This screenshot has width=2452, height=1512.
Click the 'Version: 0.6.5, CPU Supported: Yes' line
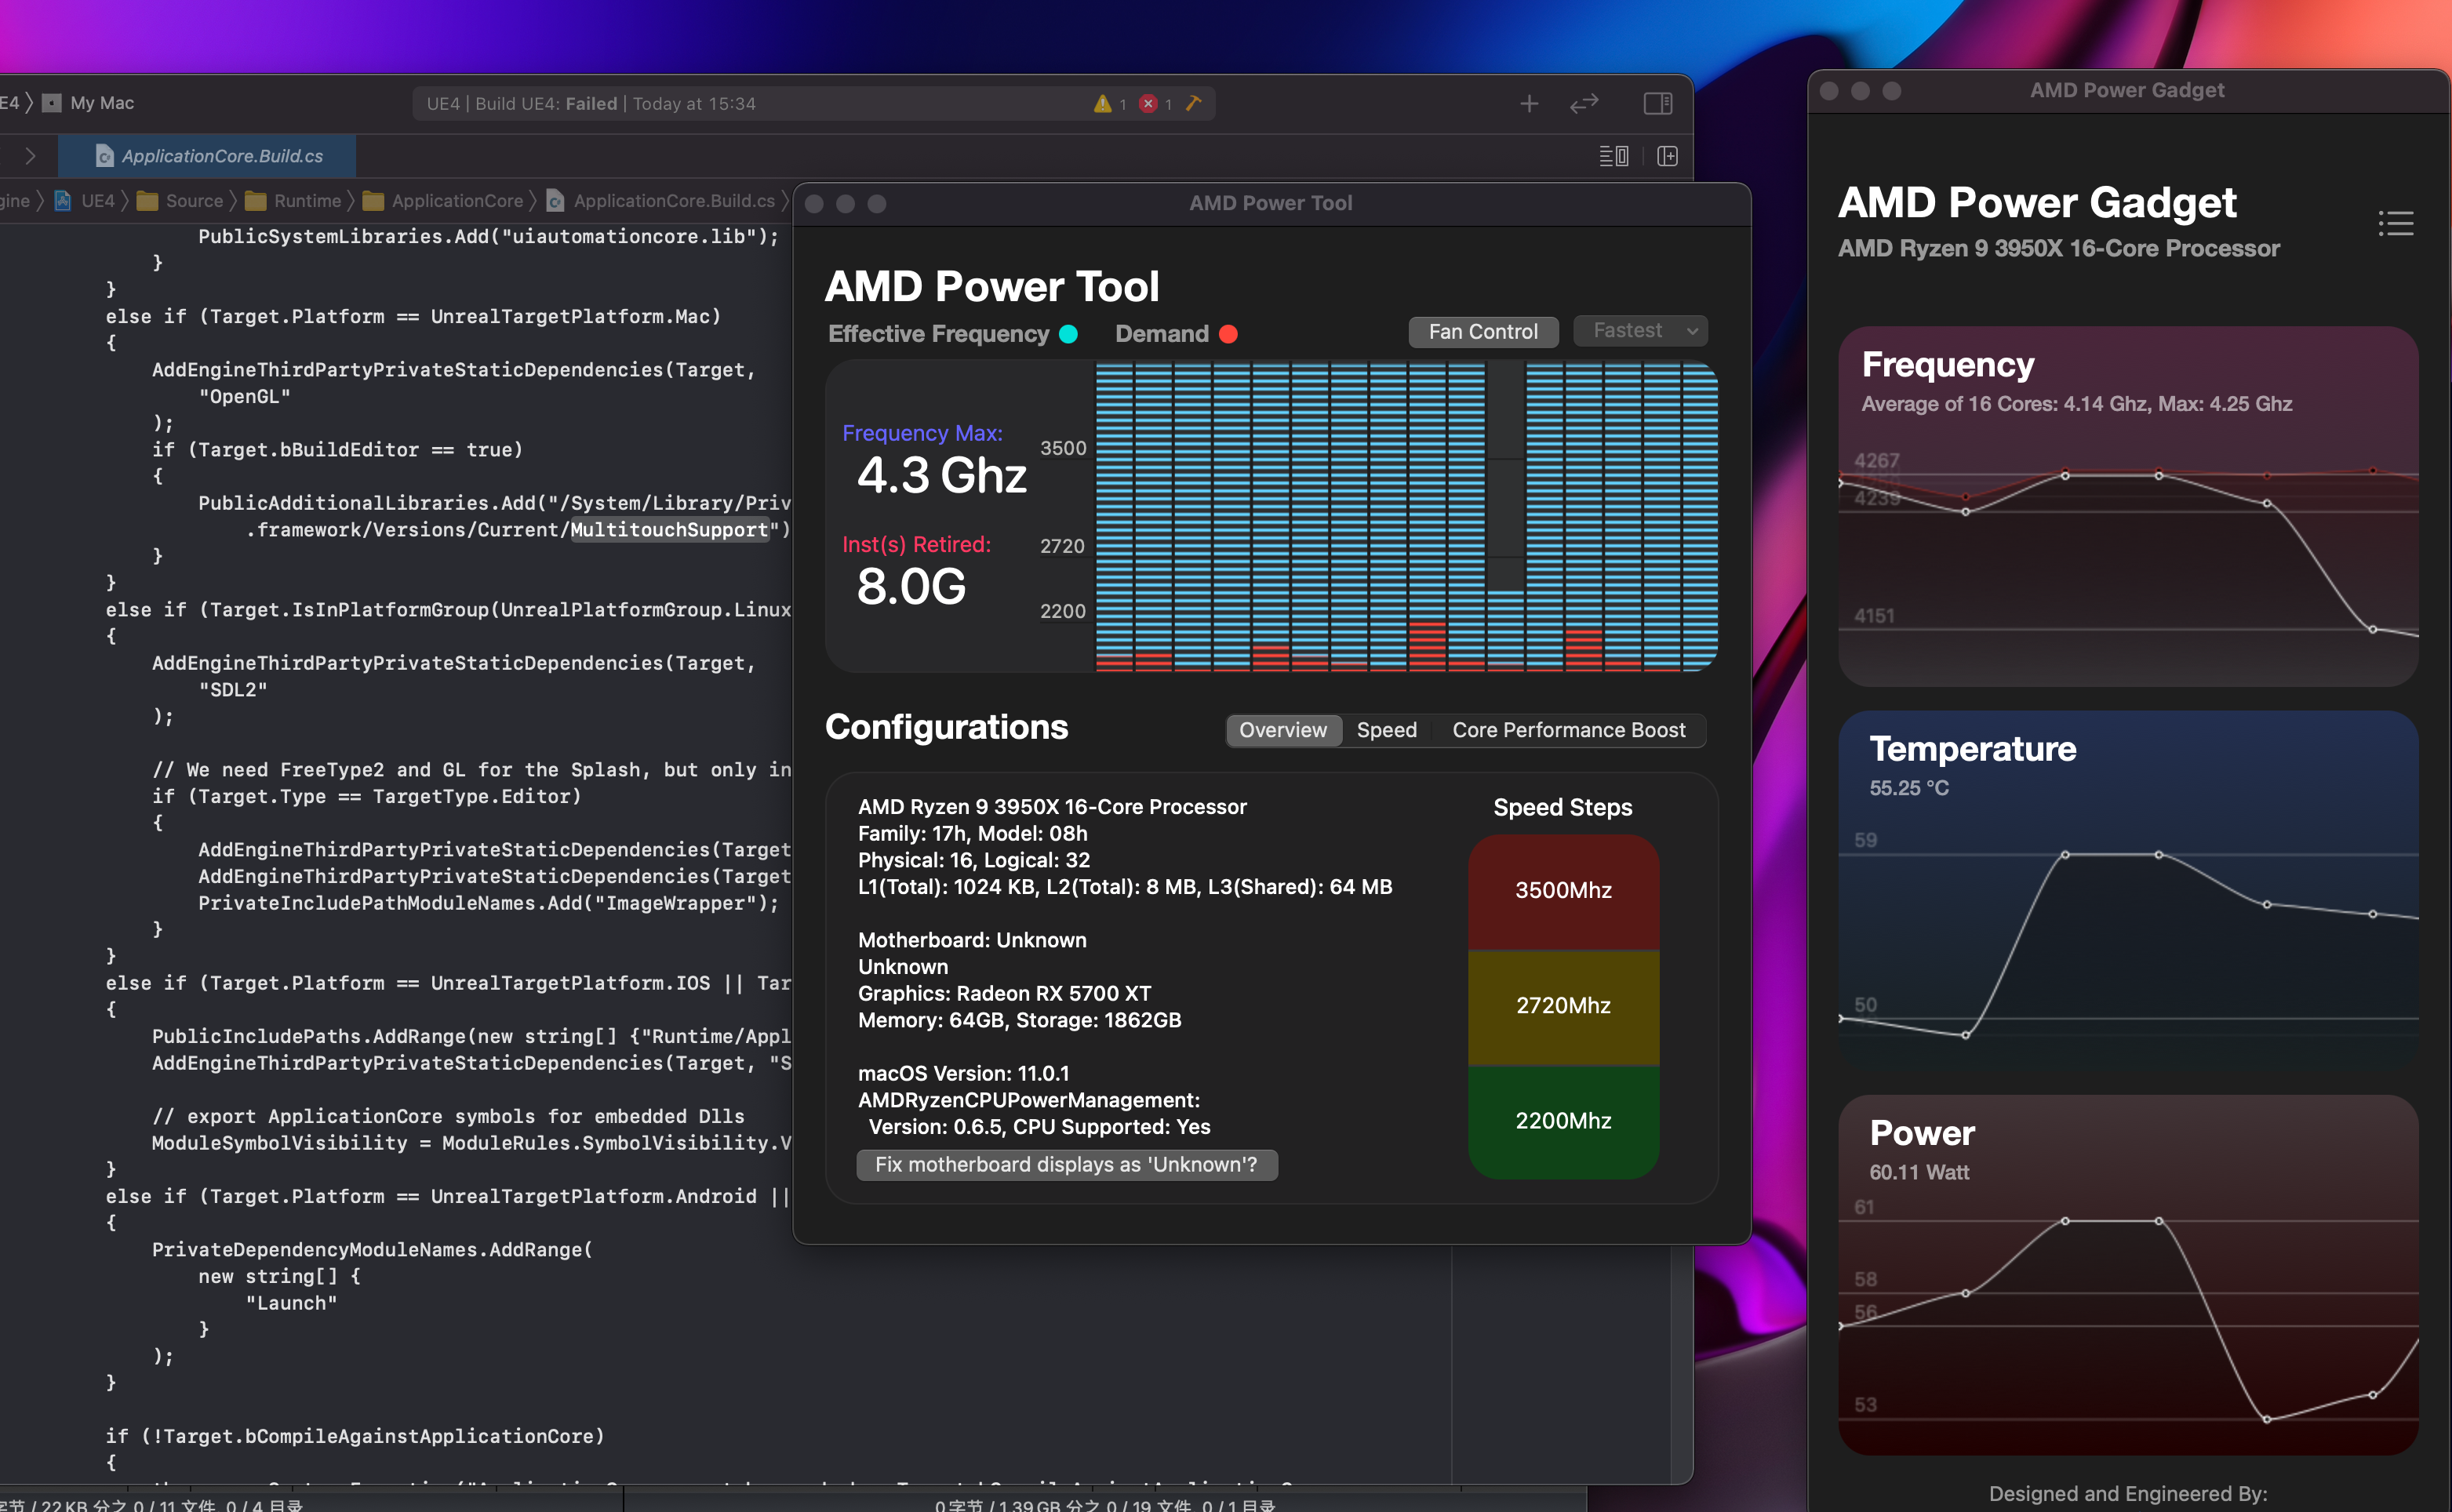click(x=1039, y=1128)
